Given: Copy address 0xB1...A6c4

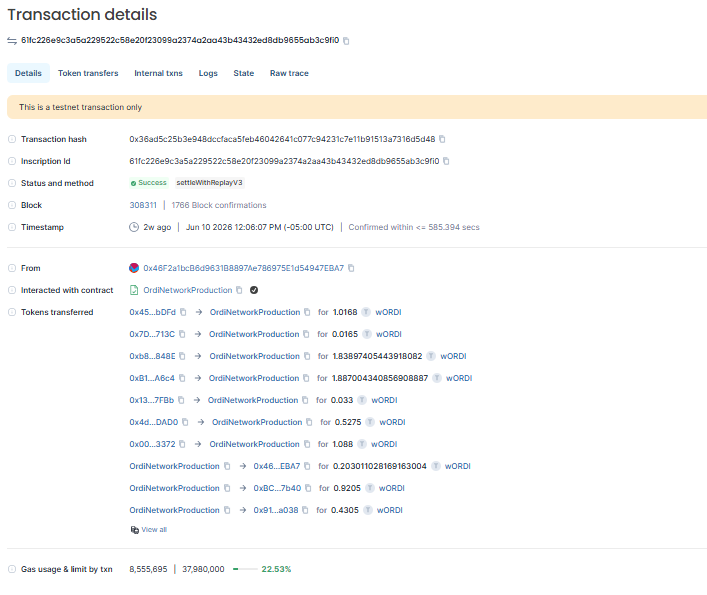Looking at the screenshot, I should (182, 378).
